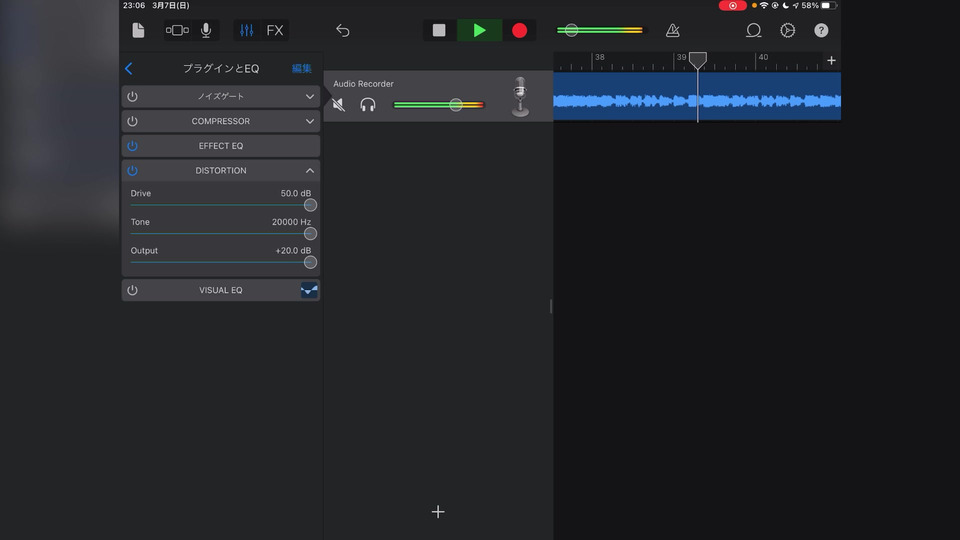Screen dimensions: 960x540
Task: Toggle the noise gate power button
Action: point(132,96)
